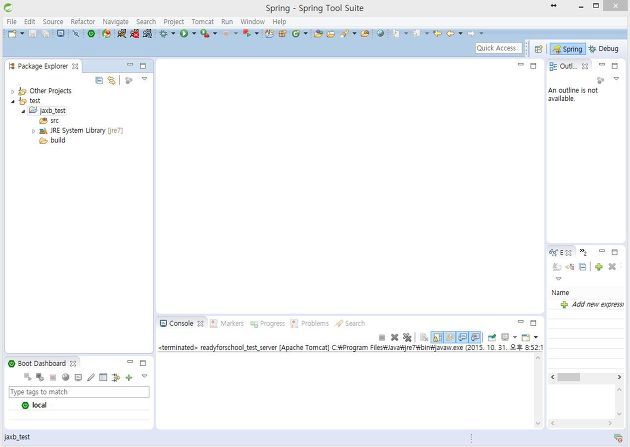Open the Package Explorer view menu triangle
Screen dimensions: 630x447
[144, 79]
